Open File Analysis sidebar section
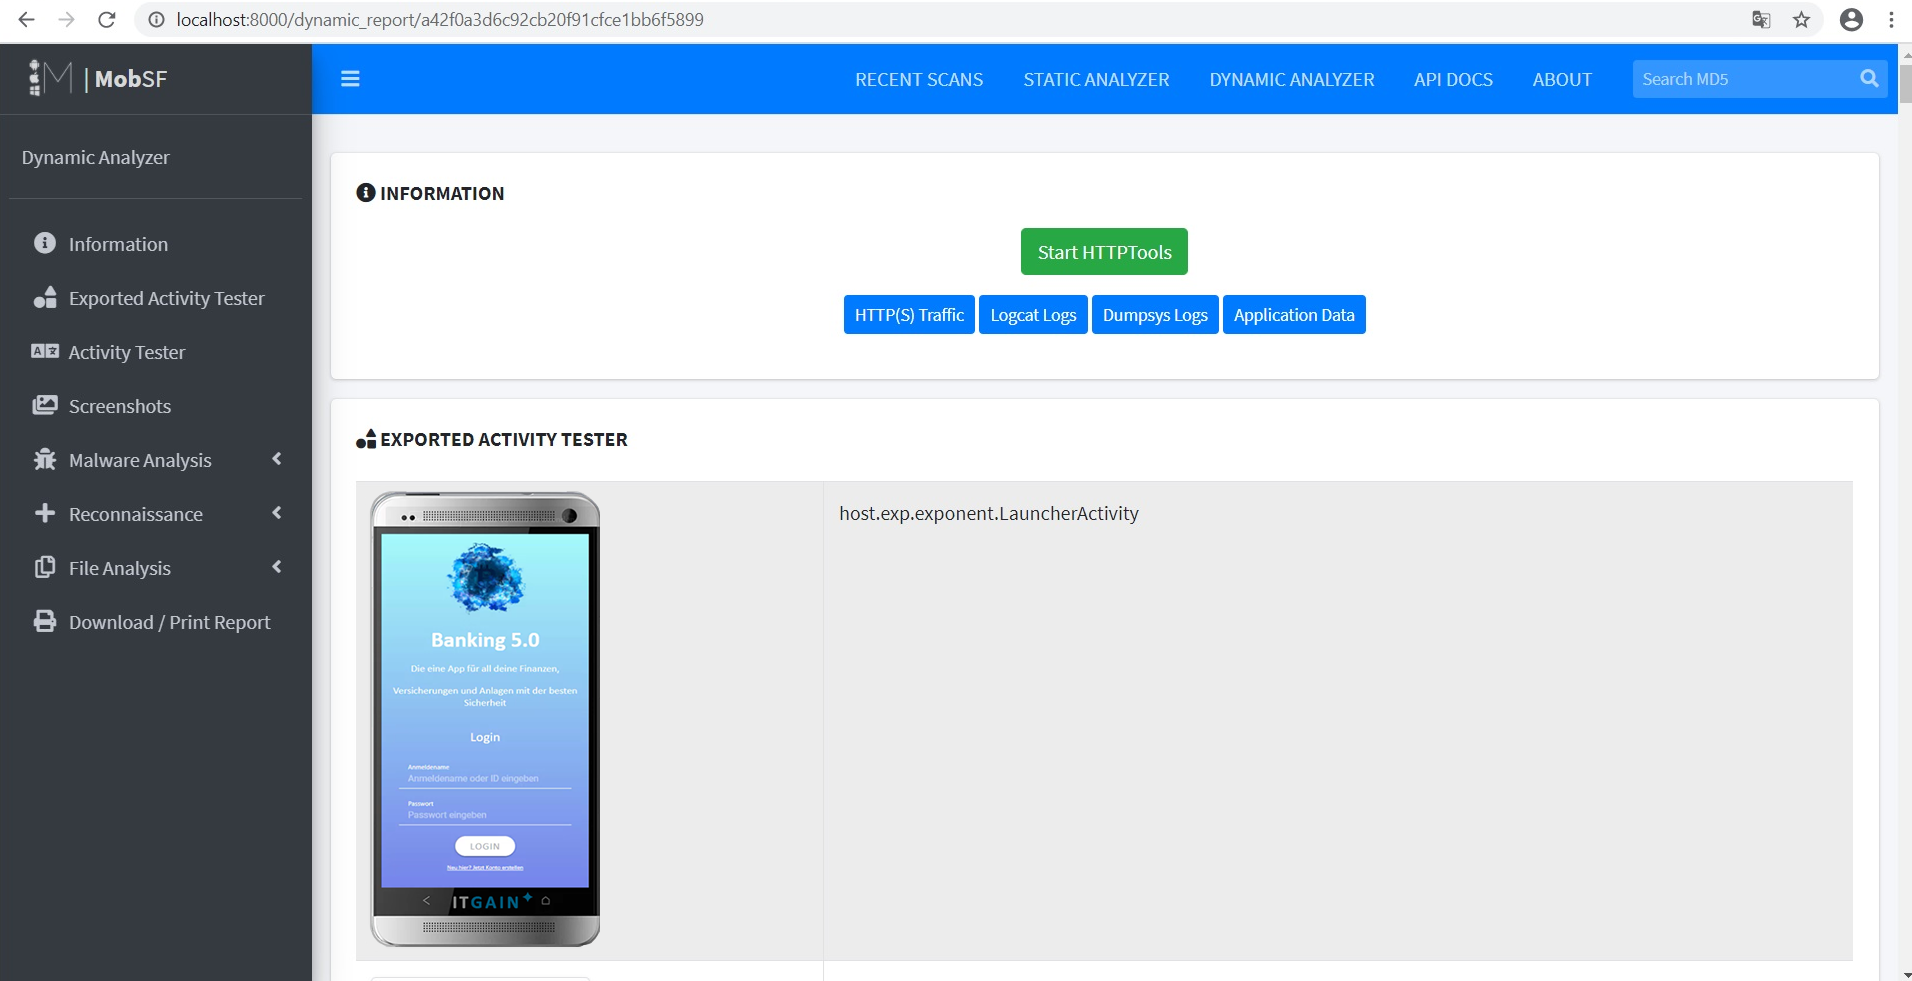 point(120,568)
